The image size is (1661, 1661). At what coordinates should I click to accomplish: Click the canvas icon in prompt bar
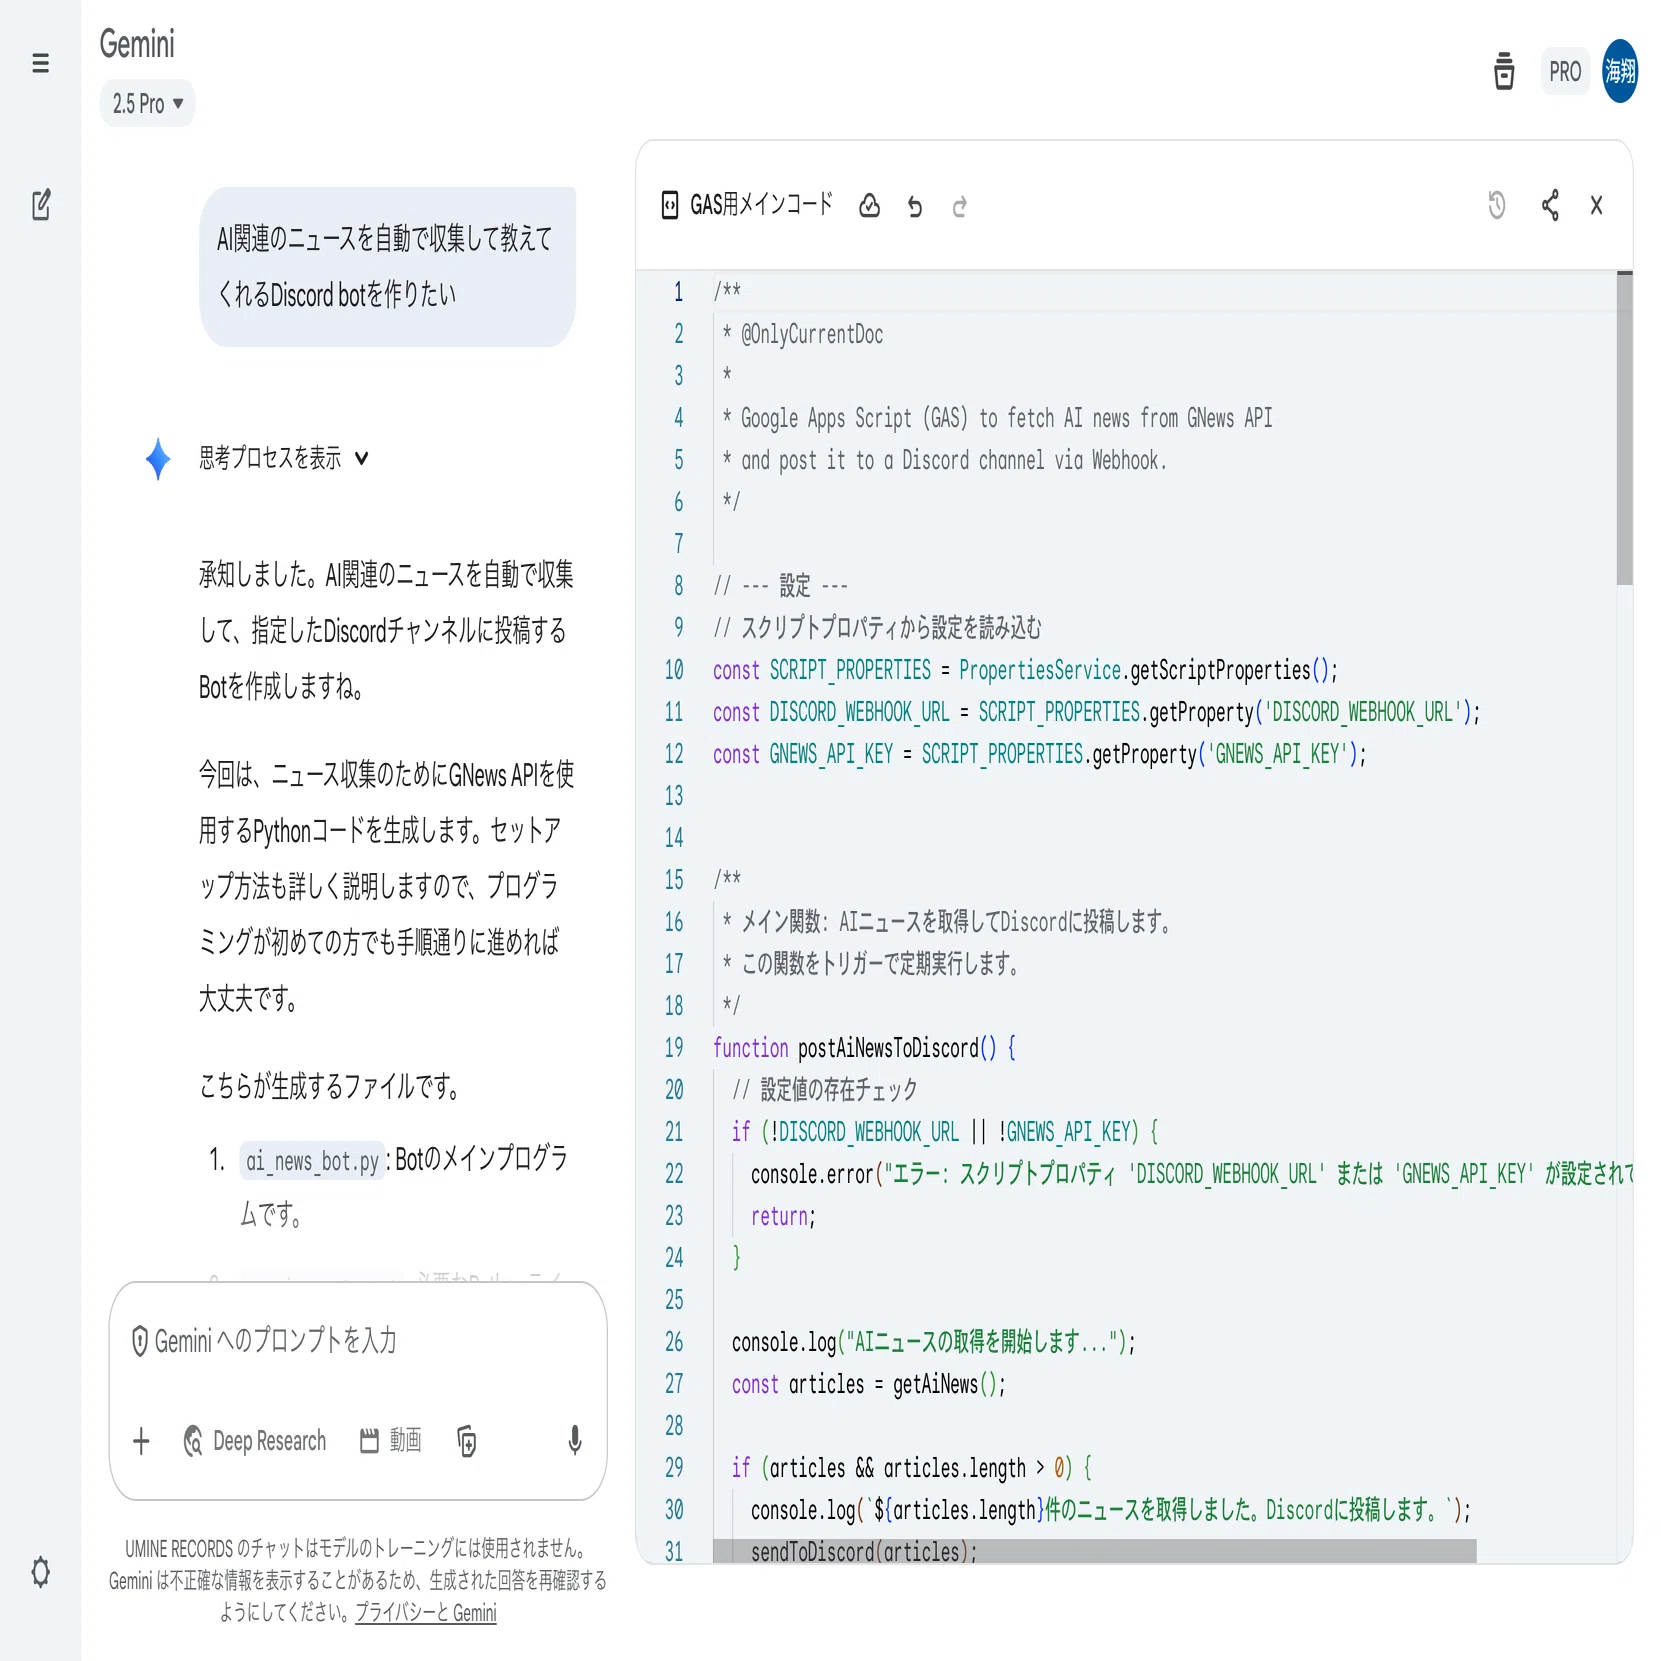(x=466, y=1441)
